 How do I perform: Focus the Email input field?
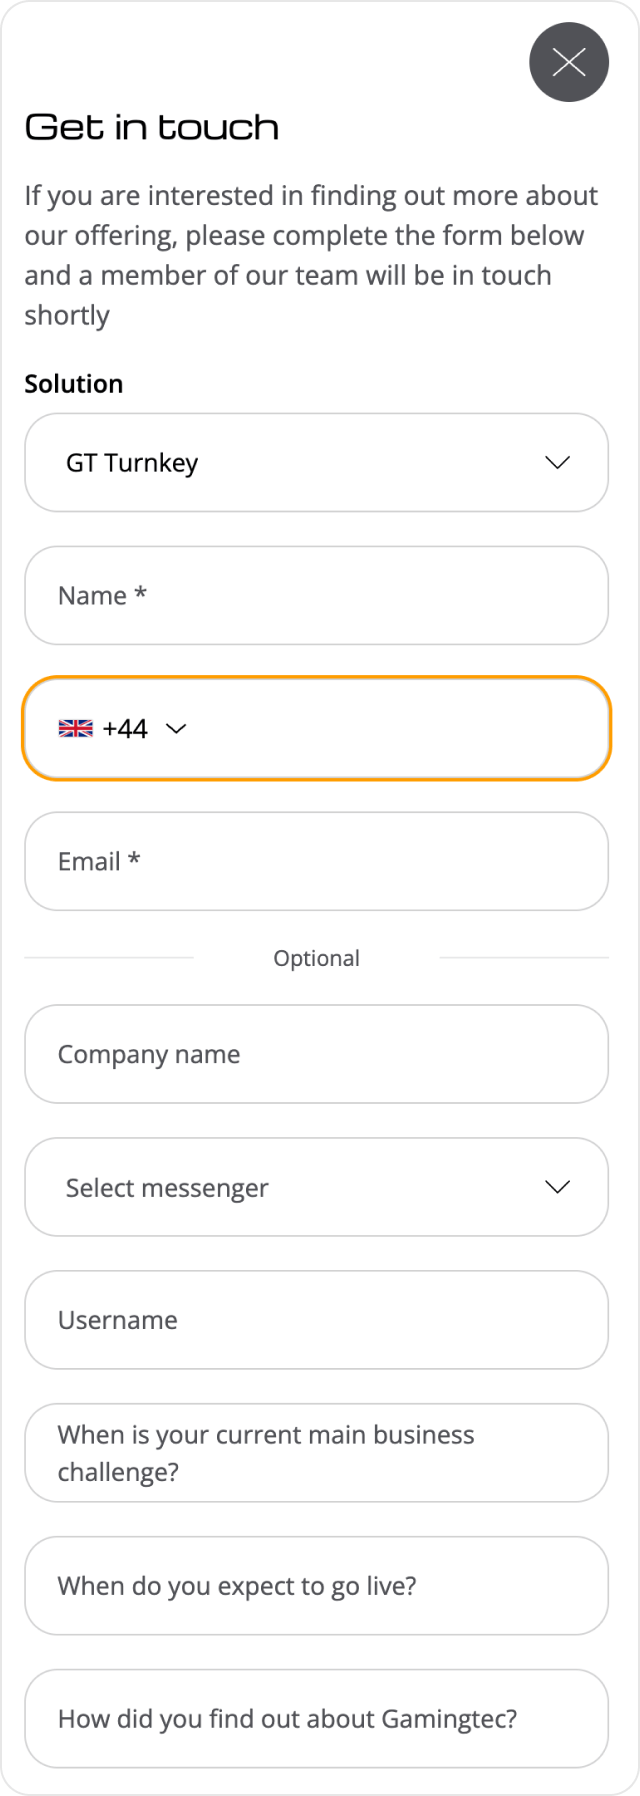[x=316, y=862]
